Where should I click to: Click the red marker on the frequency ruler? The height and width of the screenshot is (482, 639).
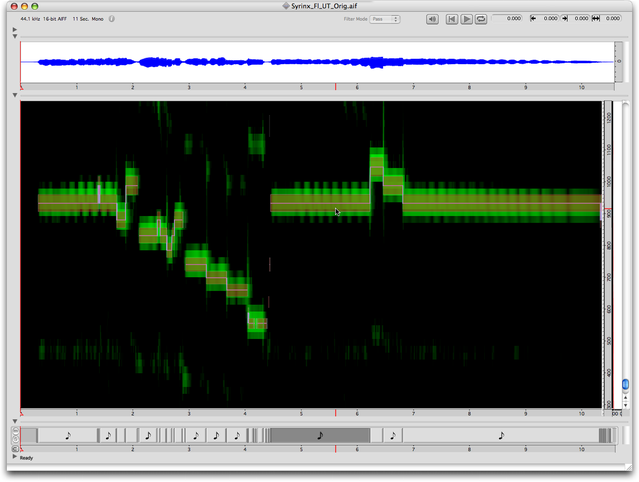pos(608,209)
